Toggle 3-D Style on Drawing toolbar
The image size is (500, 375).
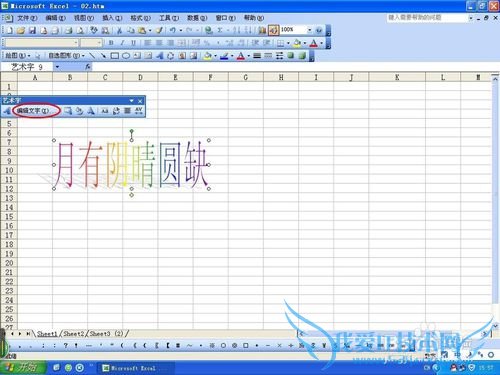(302, 56)
